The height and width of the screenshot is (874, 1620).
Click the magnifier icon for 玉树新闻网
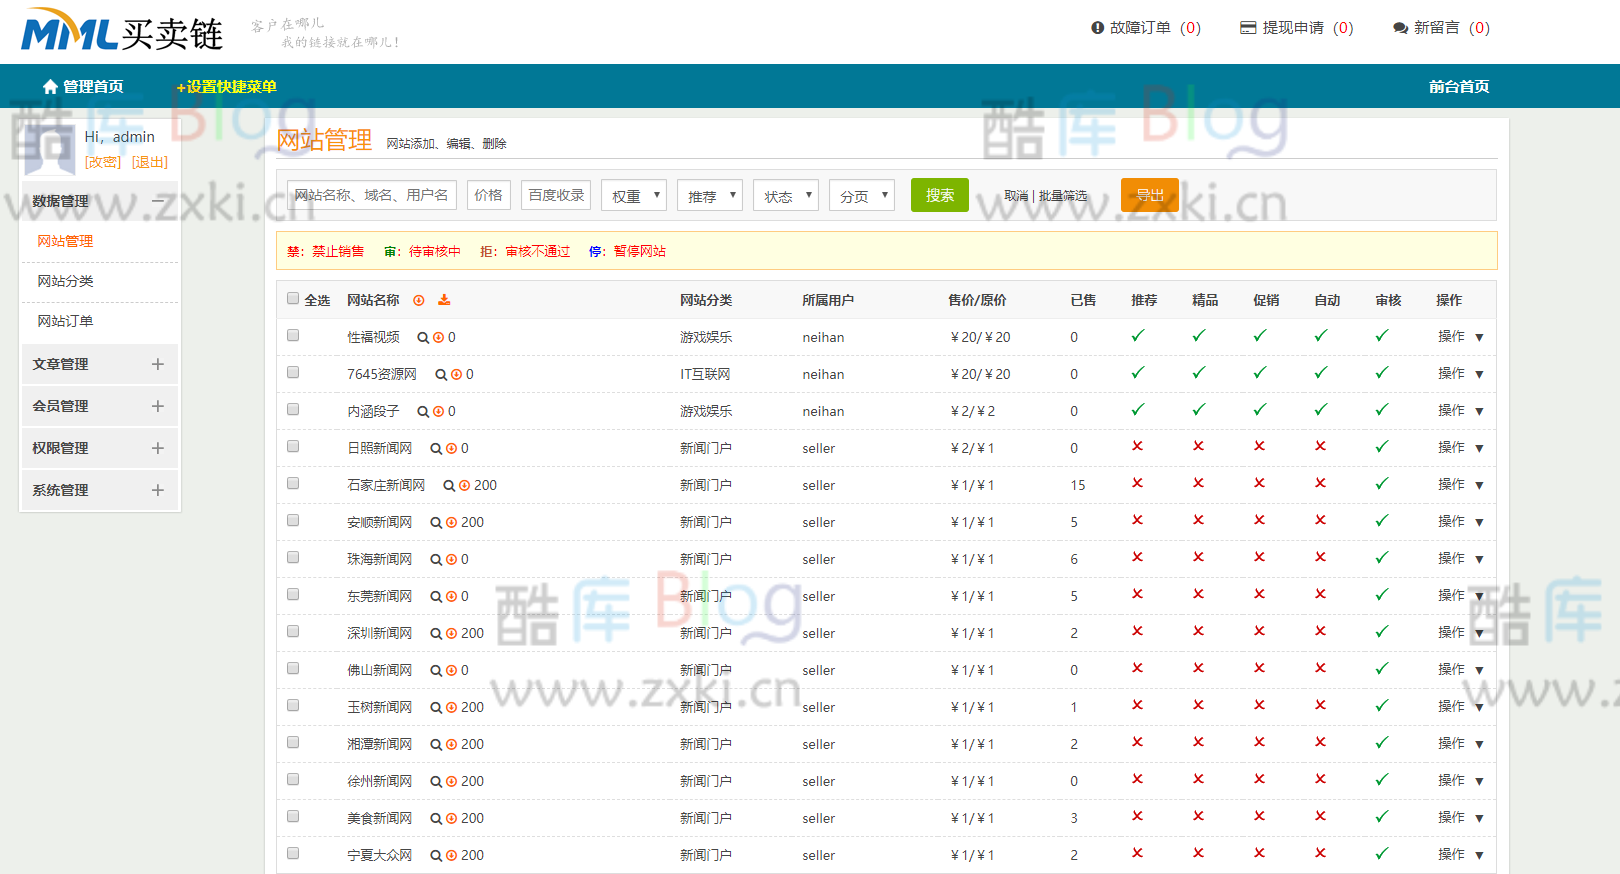click(436, 708)
